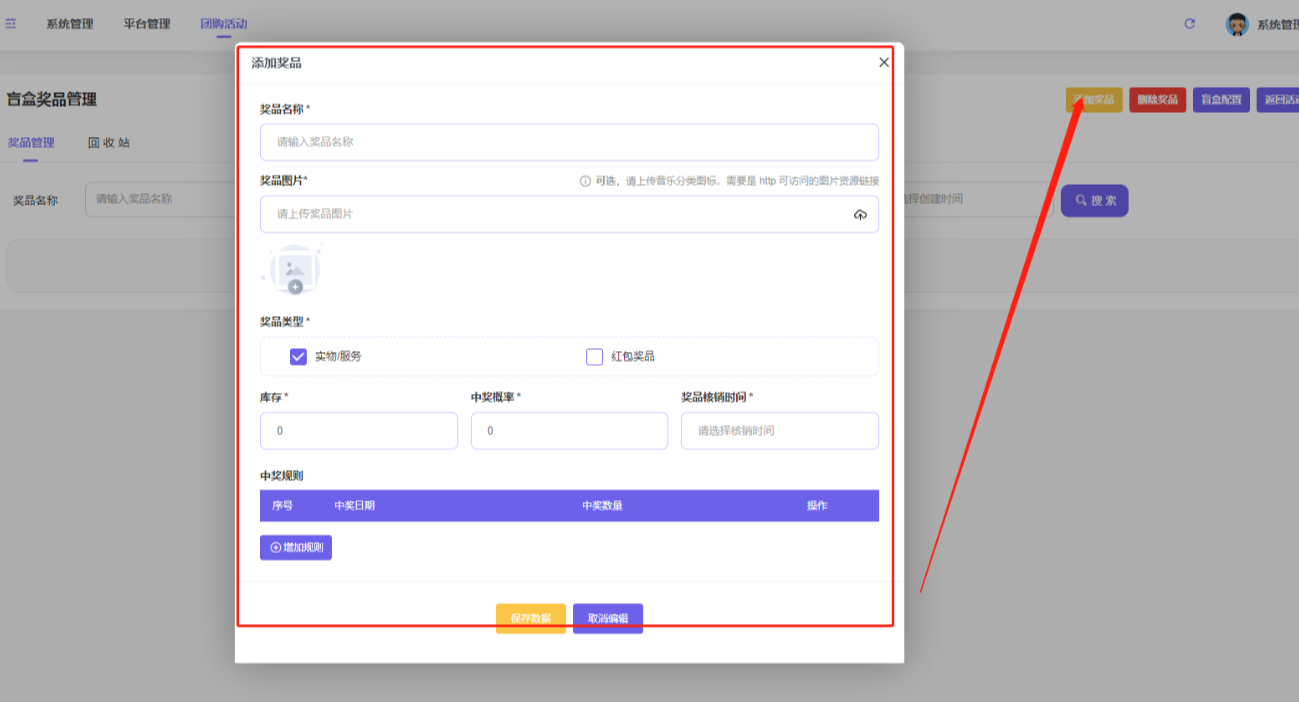
Task: Toggle the prize type 实物/服务 option
Action: [x=297, y=355]
